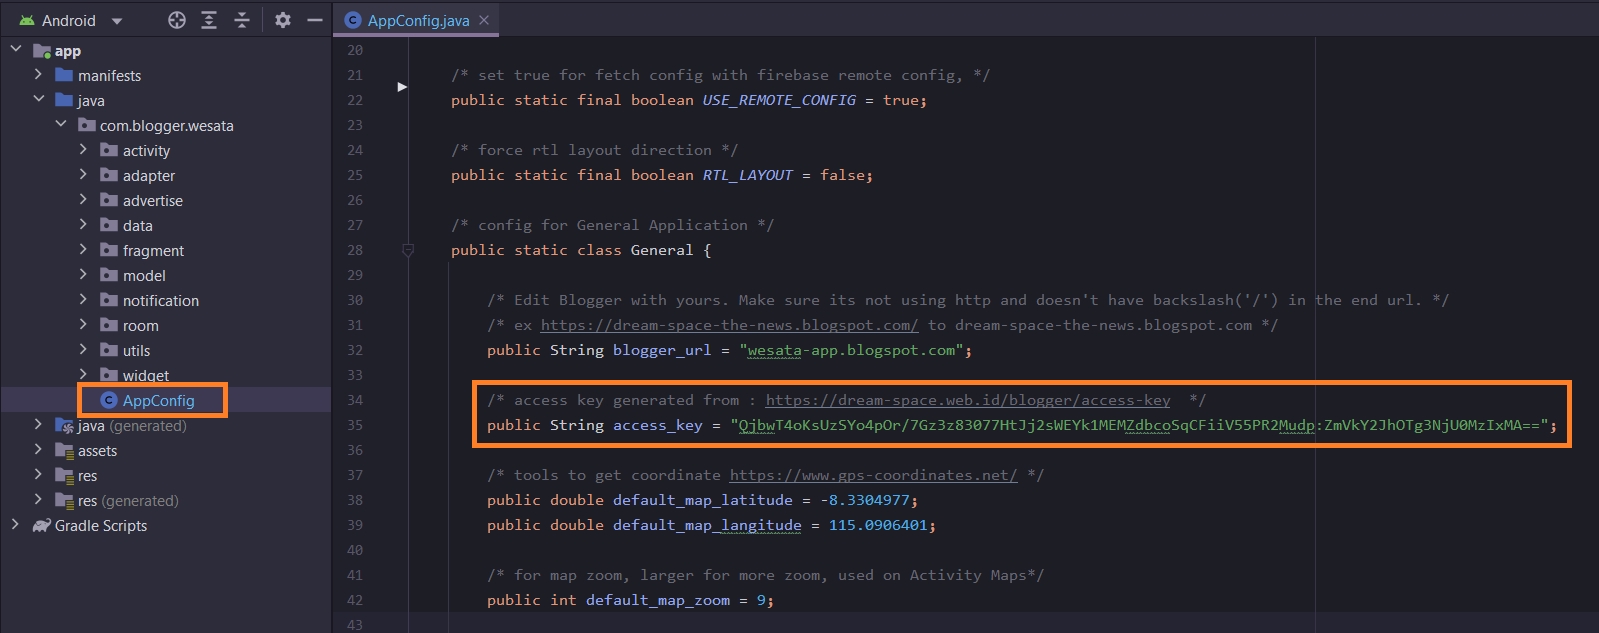The width and height of the screenshot is (1599, 633).
Task: Open the Android project view dropdown
Action: click(117, 21)
